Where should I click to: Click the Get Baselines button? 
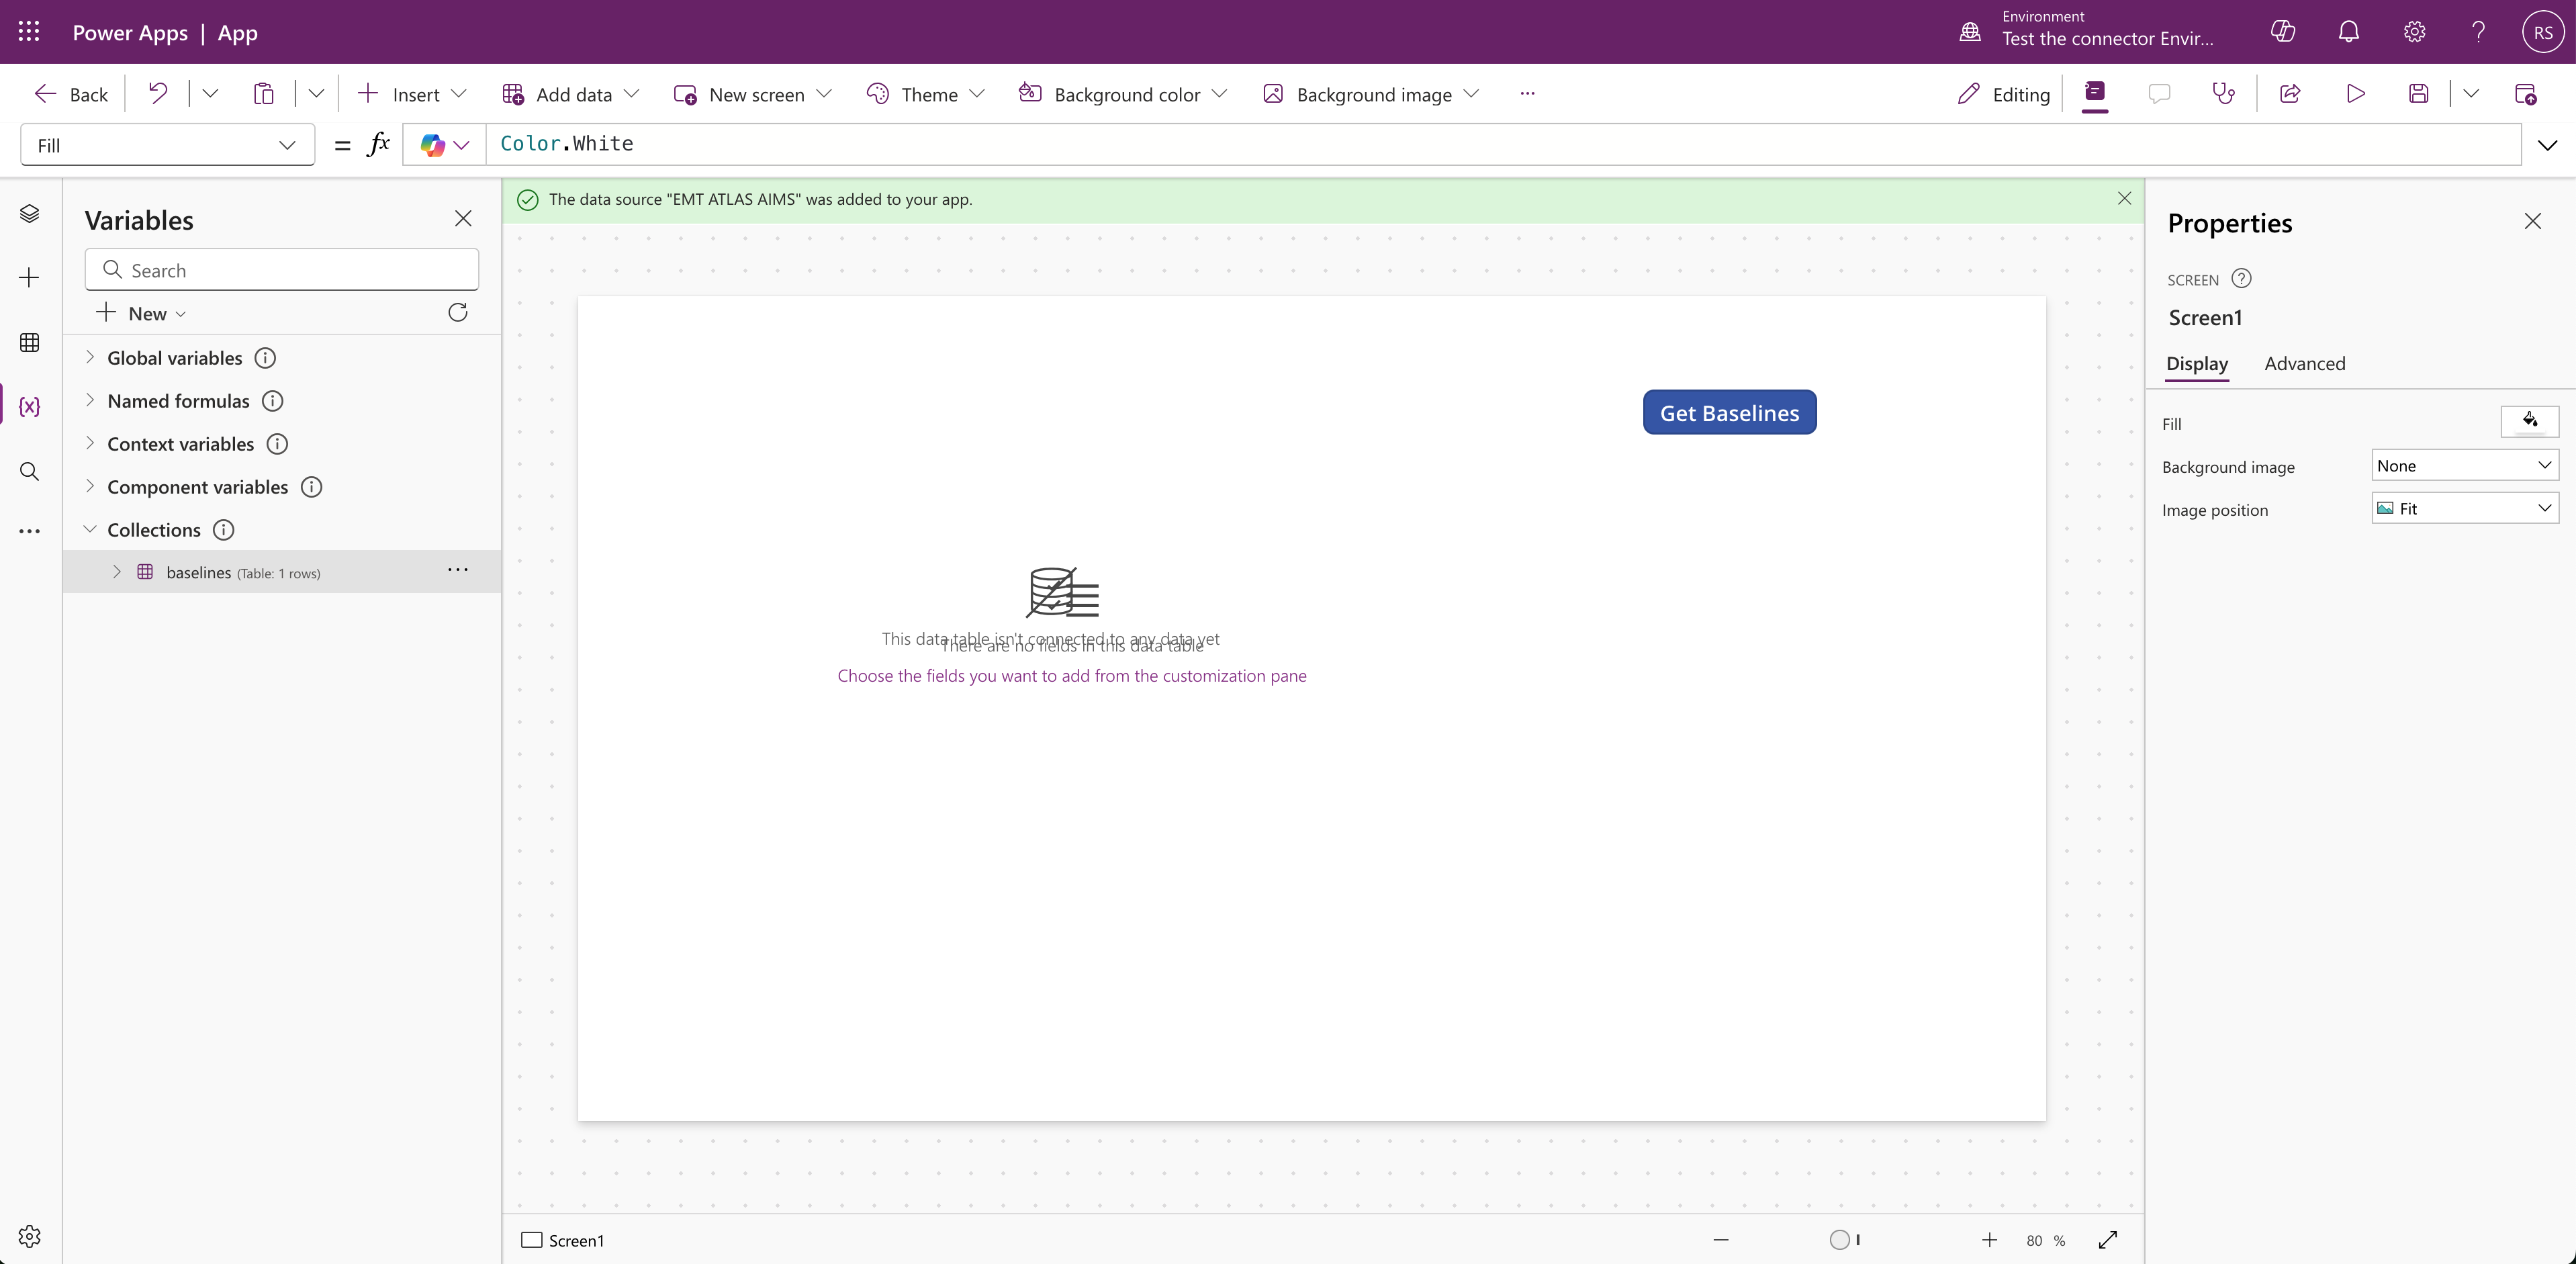point(1729,413)
